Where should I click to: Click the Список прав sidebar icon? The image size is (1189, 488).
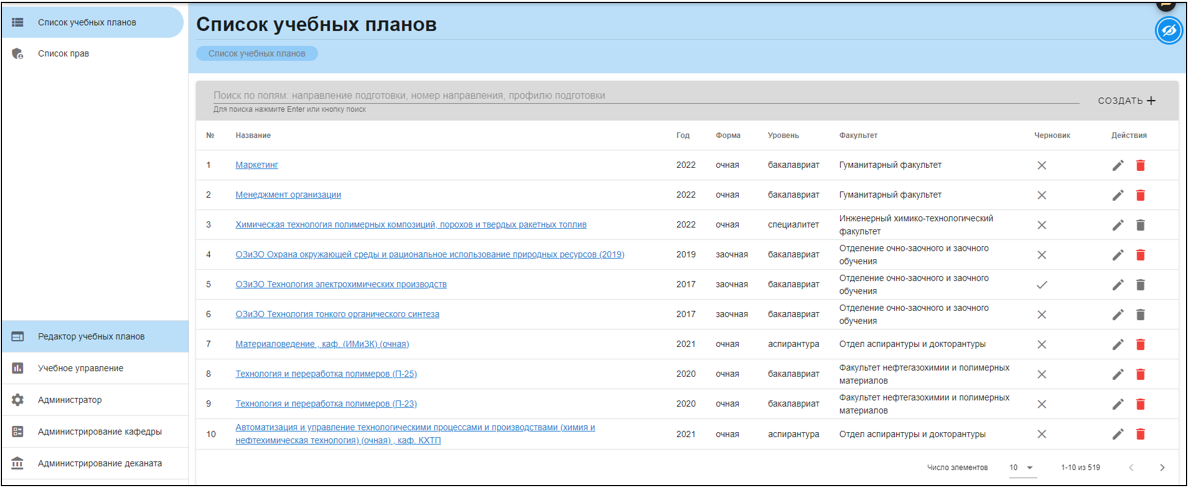tap(17, 54)
